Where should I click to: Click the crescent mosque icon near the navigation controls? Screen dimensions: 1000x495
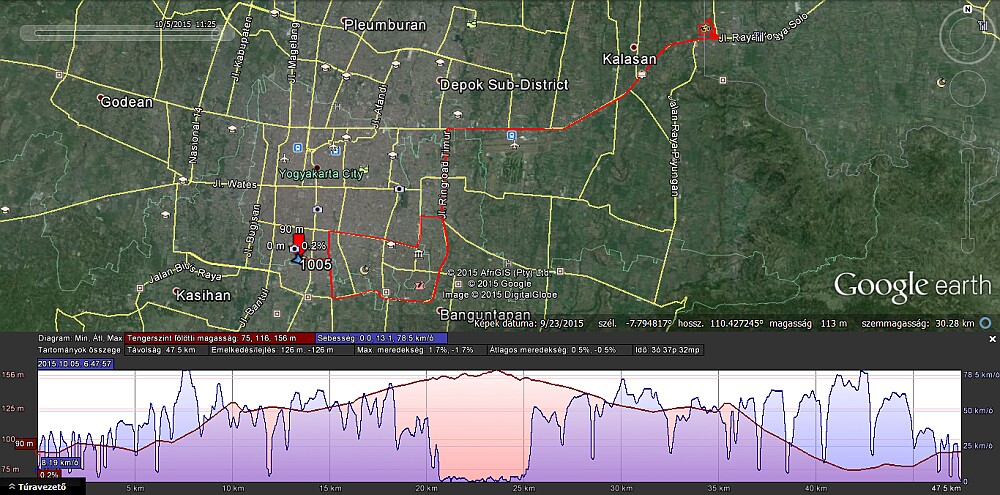pyautogui.click(x=940, y=81)
